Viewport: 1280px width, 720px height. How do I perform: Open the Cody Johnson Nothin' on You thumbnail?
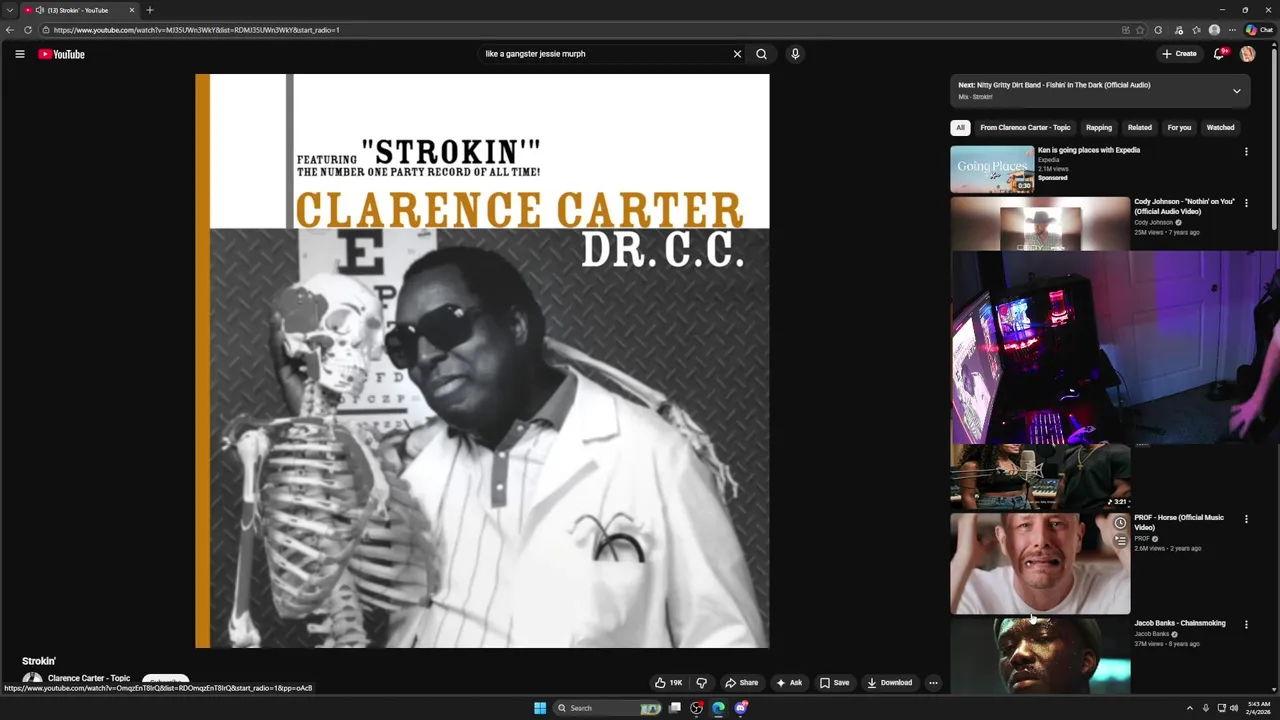tap(1040, 224)
